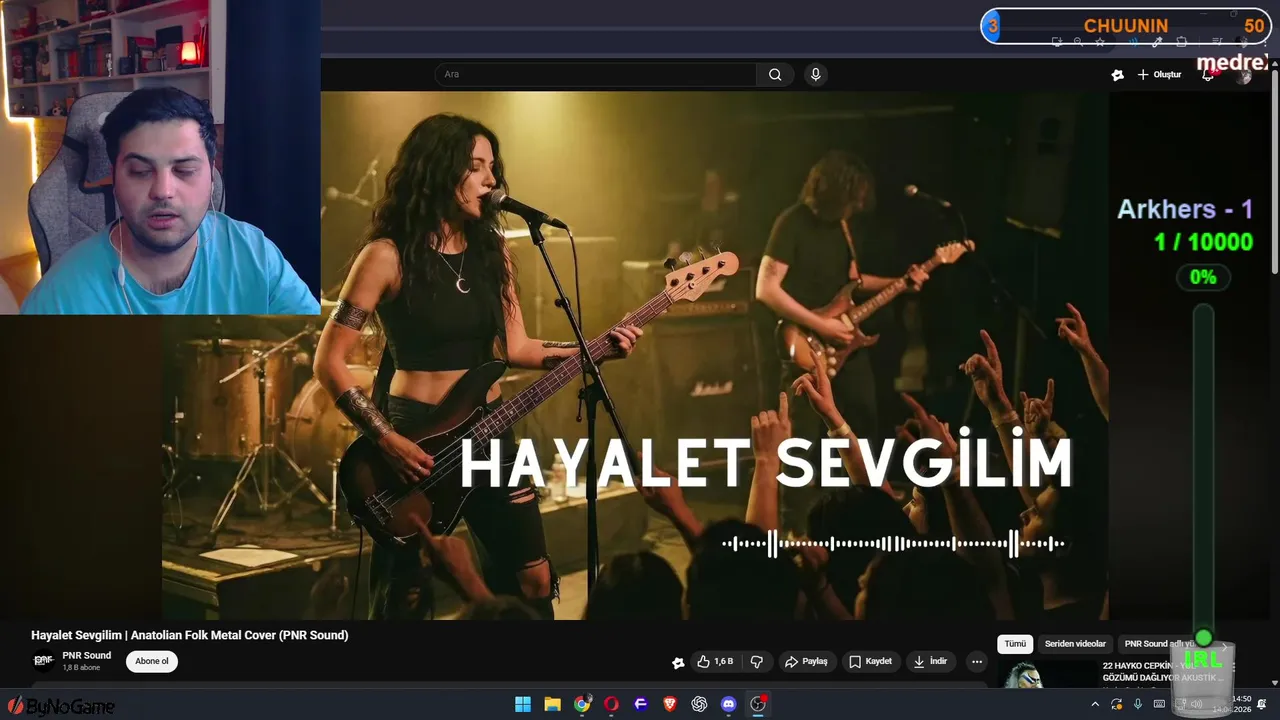Open the last taskbar app with red badge
The height and width of the screenshot is (720, 1280).
[758, 704]
